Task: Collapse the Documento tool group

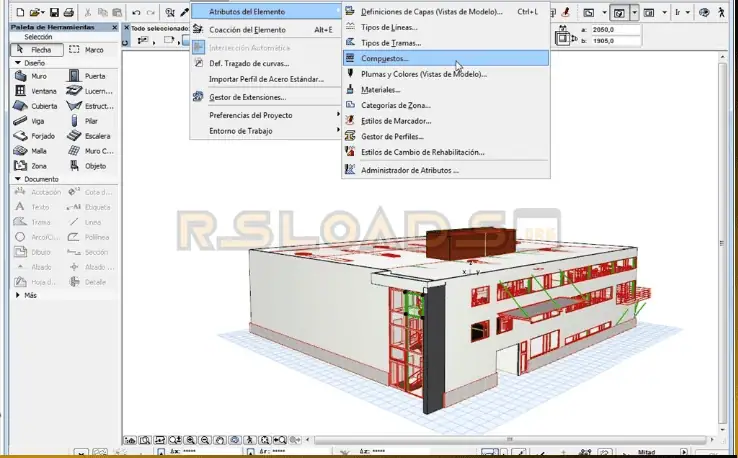Action: point(18,179)
